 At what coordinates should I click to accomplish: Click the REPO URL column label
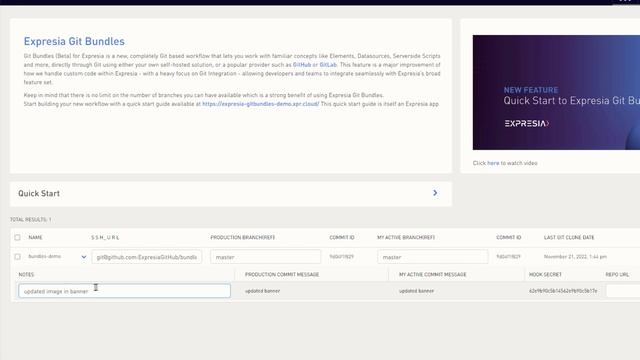click(x=617, y=275)
